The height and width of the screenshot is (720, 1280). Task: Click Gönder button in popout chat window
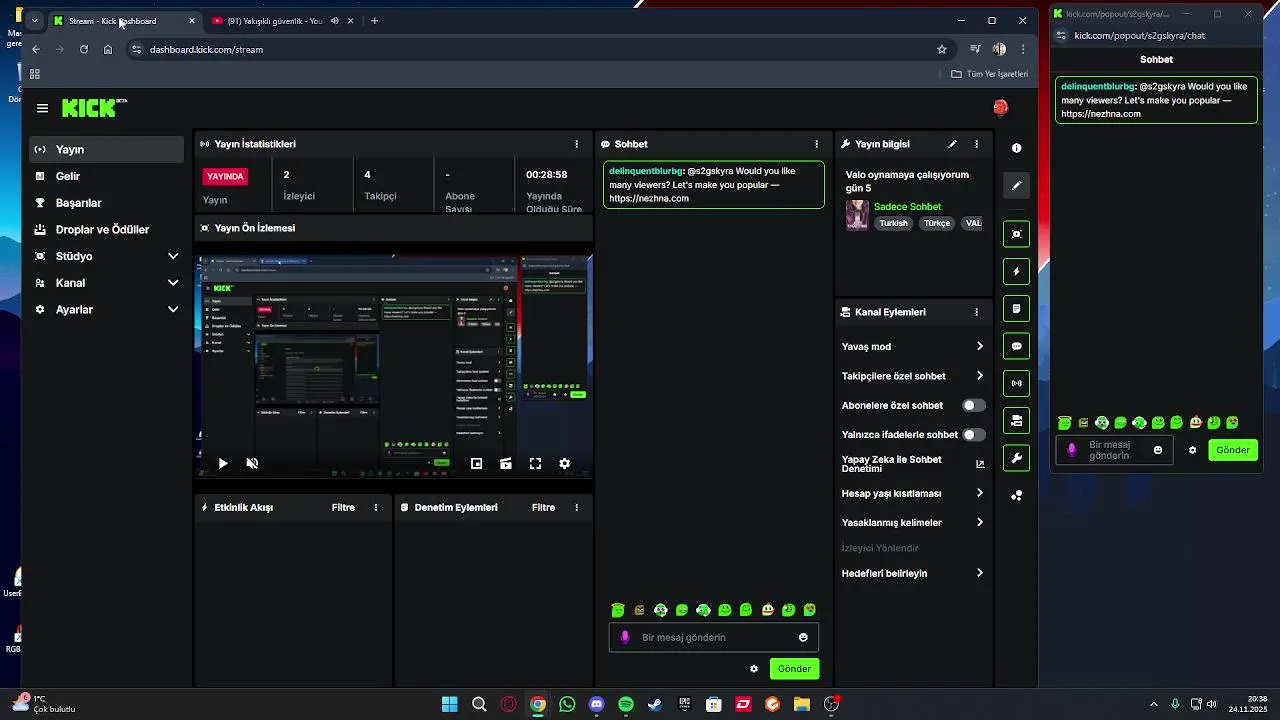pos(1232,450)
